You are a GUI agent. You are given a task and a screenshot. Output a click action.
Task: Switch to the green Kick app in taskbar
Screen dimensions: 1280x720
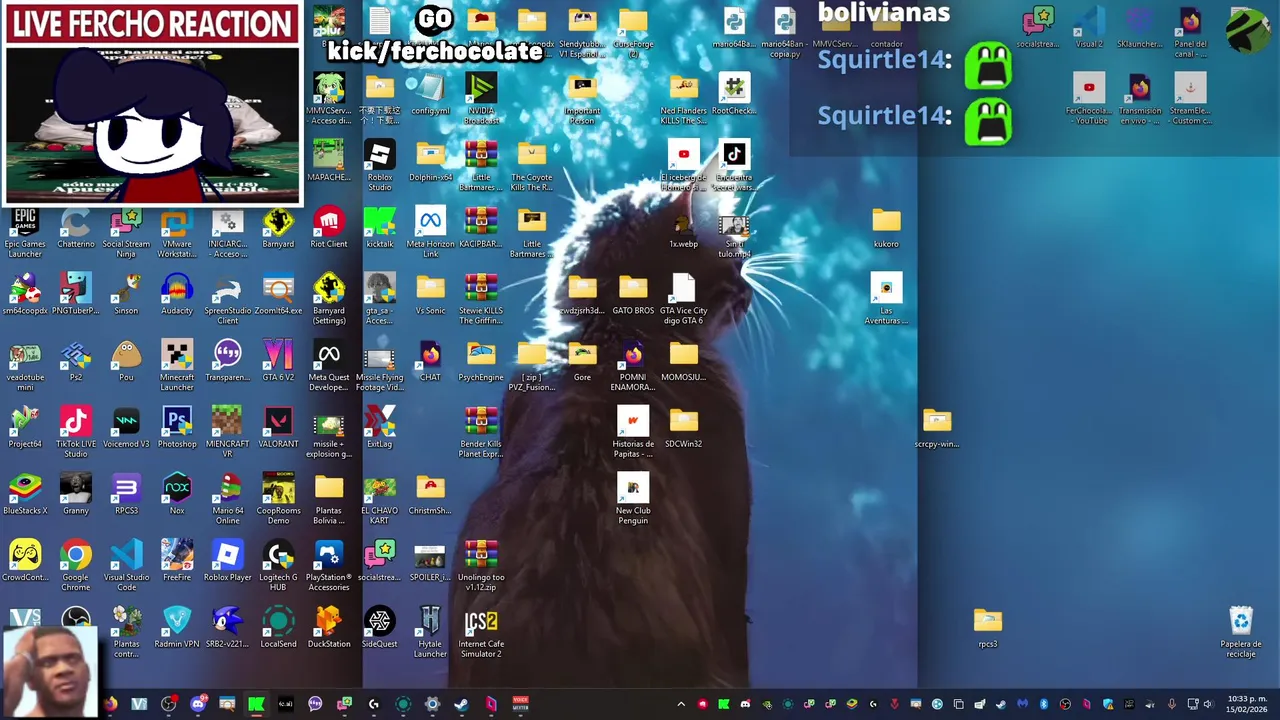pyautogui.click(x=256, y=704)
